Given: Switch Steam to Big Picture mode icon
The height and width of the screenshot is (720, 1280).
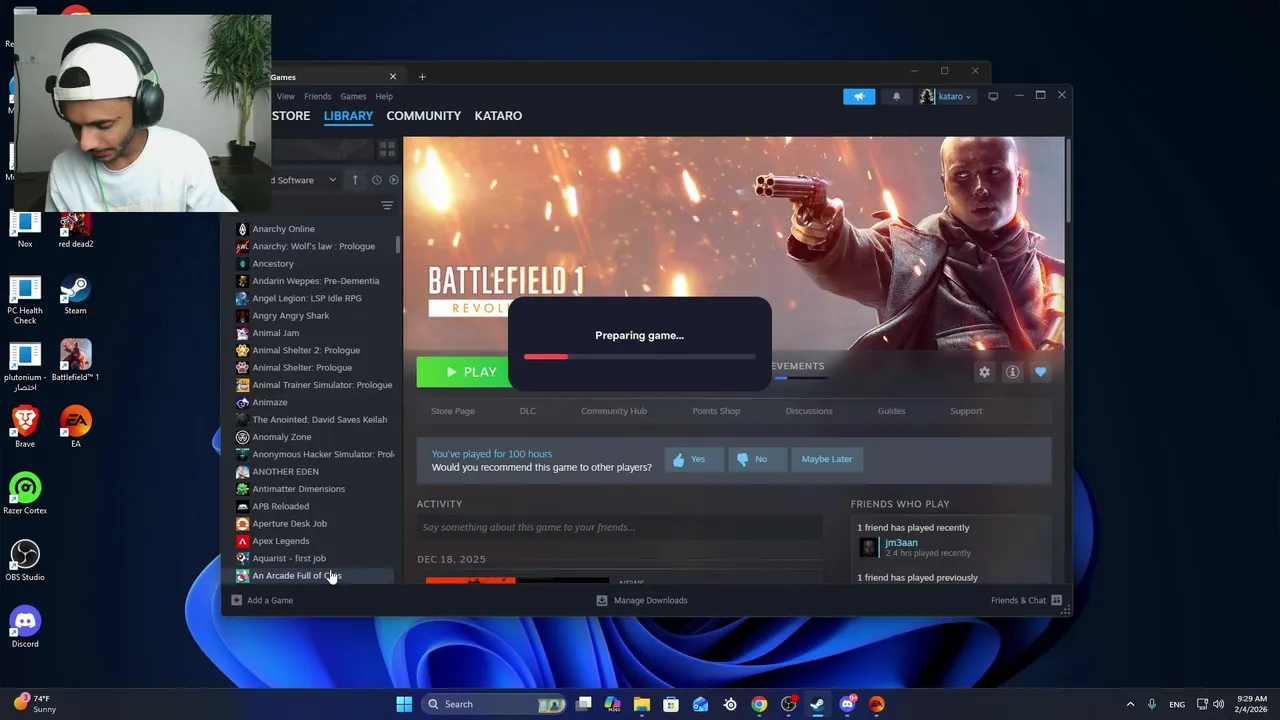Looking at the screenshot, I should coord(993,96).
